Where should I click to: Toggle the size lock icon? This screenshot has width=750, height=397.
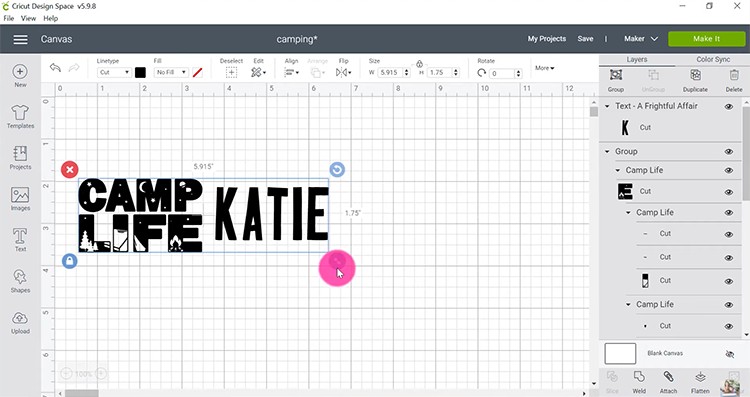[419, 64]
